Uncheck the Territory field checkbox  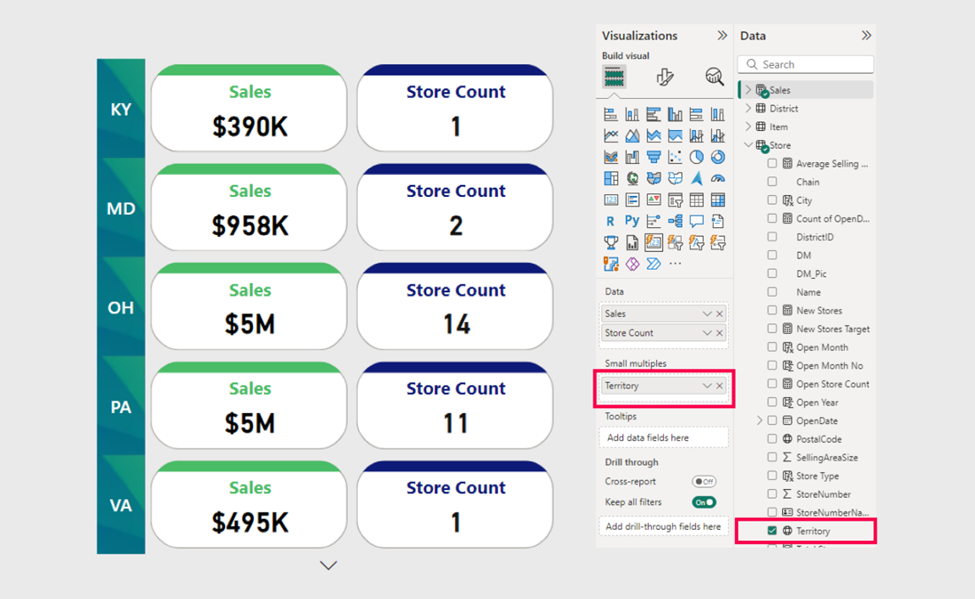(x=772, y=531)
